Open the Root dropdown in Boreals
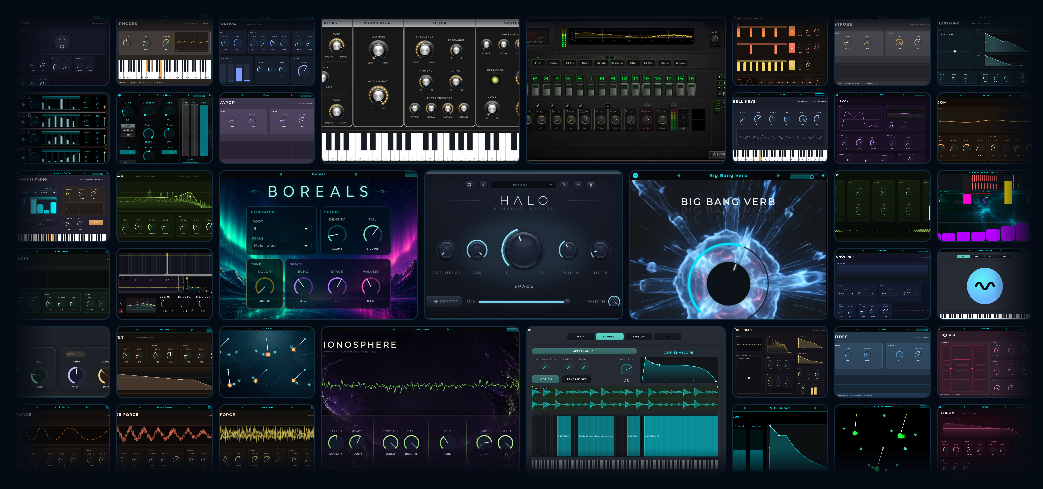 click(x=279, y=229)
